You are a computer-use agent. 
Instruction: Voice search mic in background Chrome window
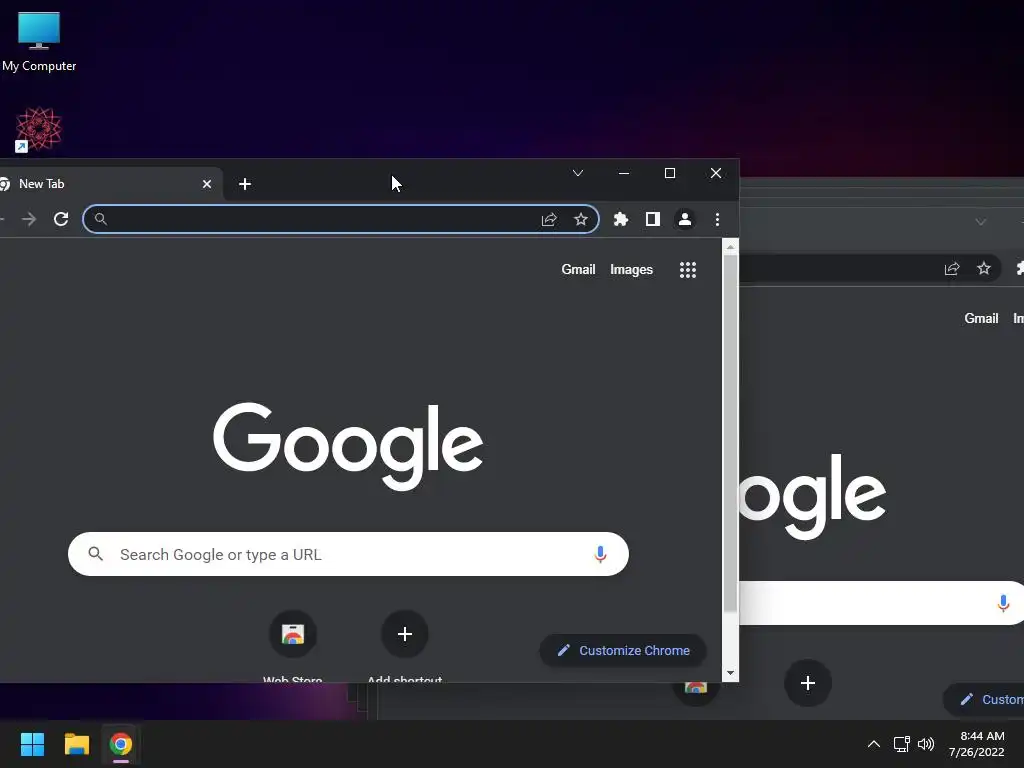[x=1003, y=603]
